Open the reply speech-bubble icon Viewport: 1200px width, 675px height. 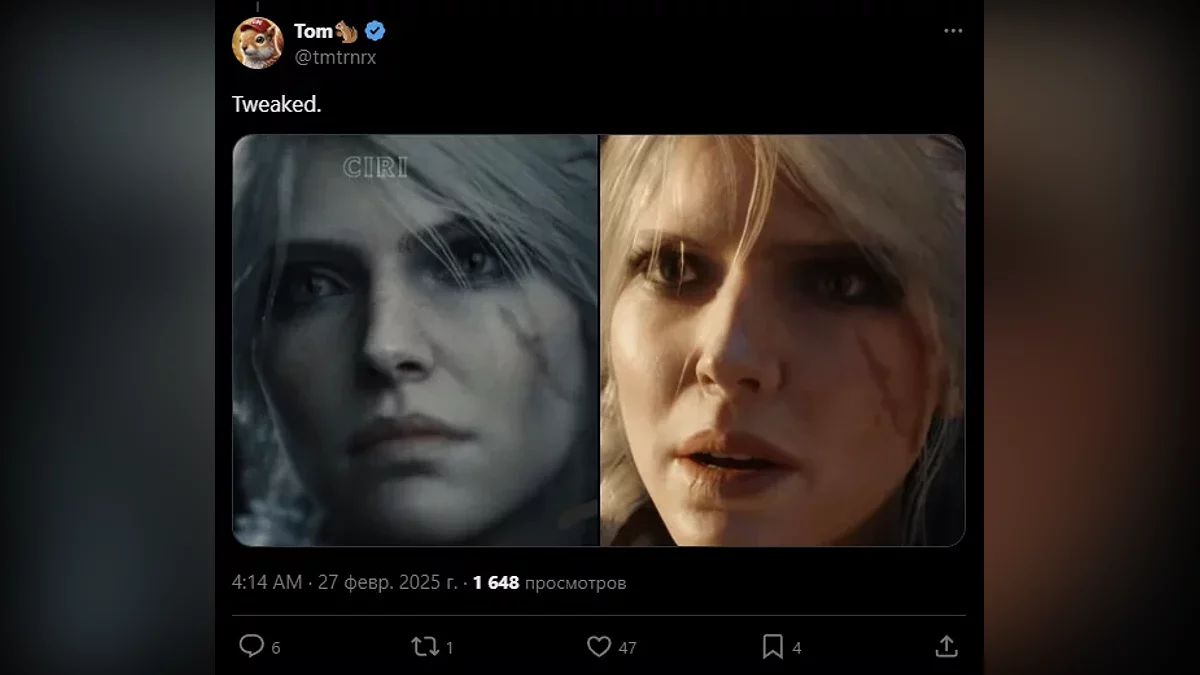coord(251,647)
